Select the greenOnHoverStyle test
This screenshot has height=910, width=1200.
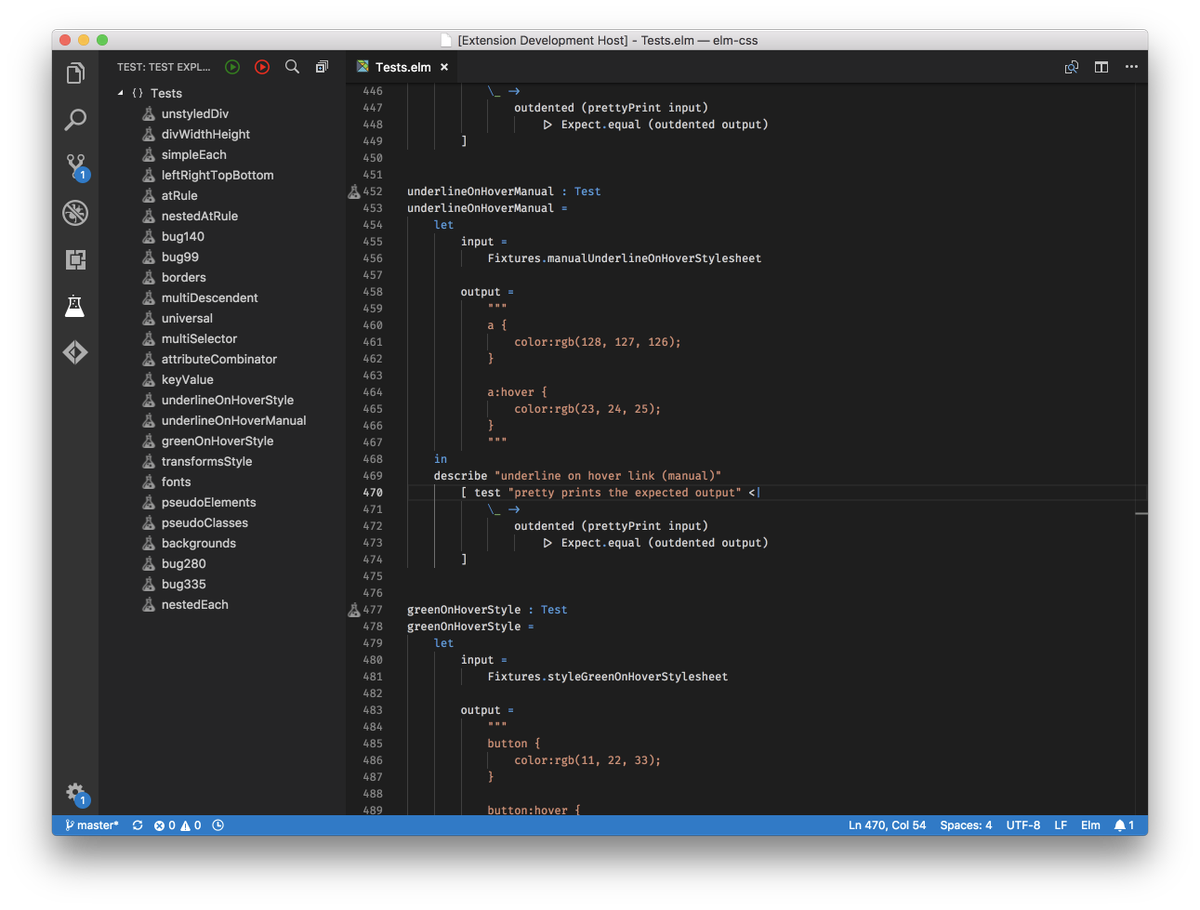coord(217,441)
